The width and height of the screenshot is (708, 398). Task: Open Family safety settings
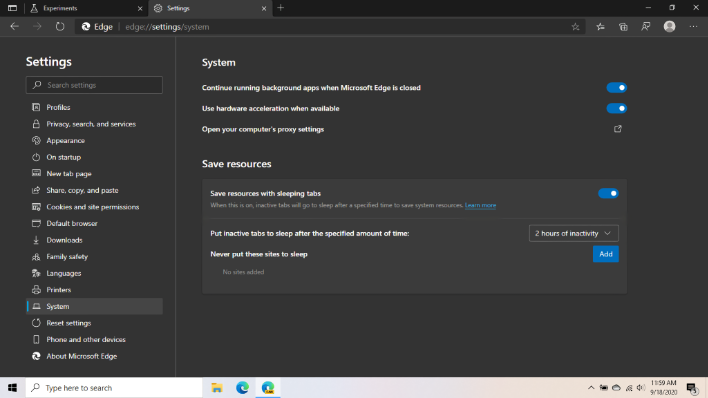pyautogui.click(x=94, y=257)
